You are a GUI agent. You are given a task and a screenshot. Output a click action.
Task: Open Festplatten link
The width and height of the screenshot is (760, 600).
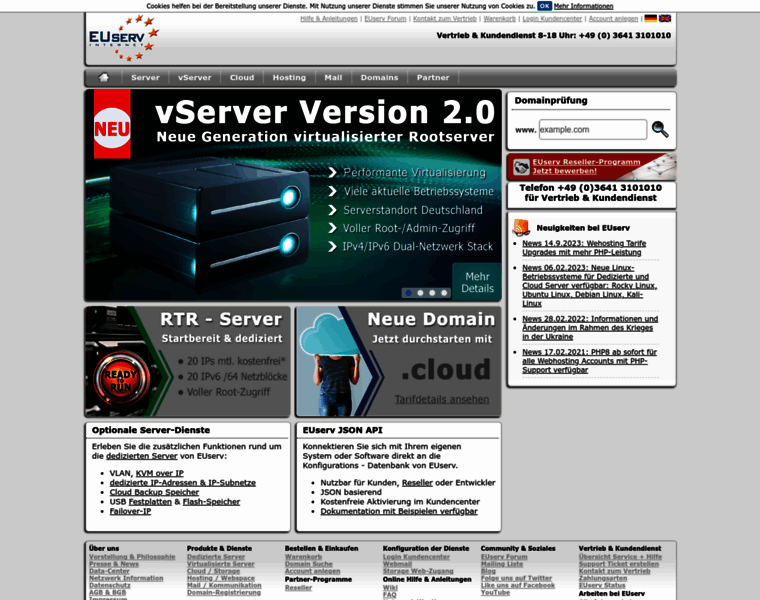(x=150, y=502)
